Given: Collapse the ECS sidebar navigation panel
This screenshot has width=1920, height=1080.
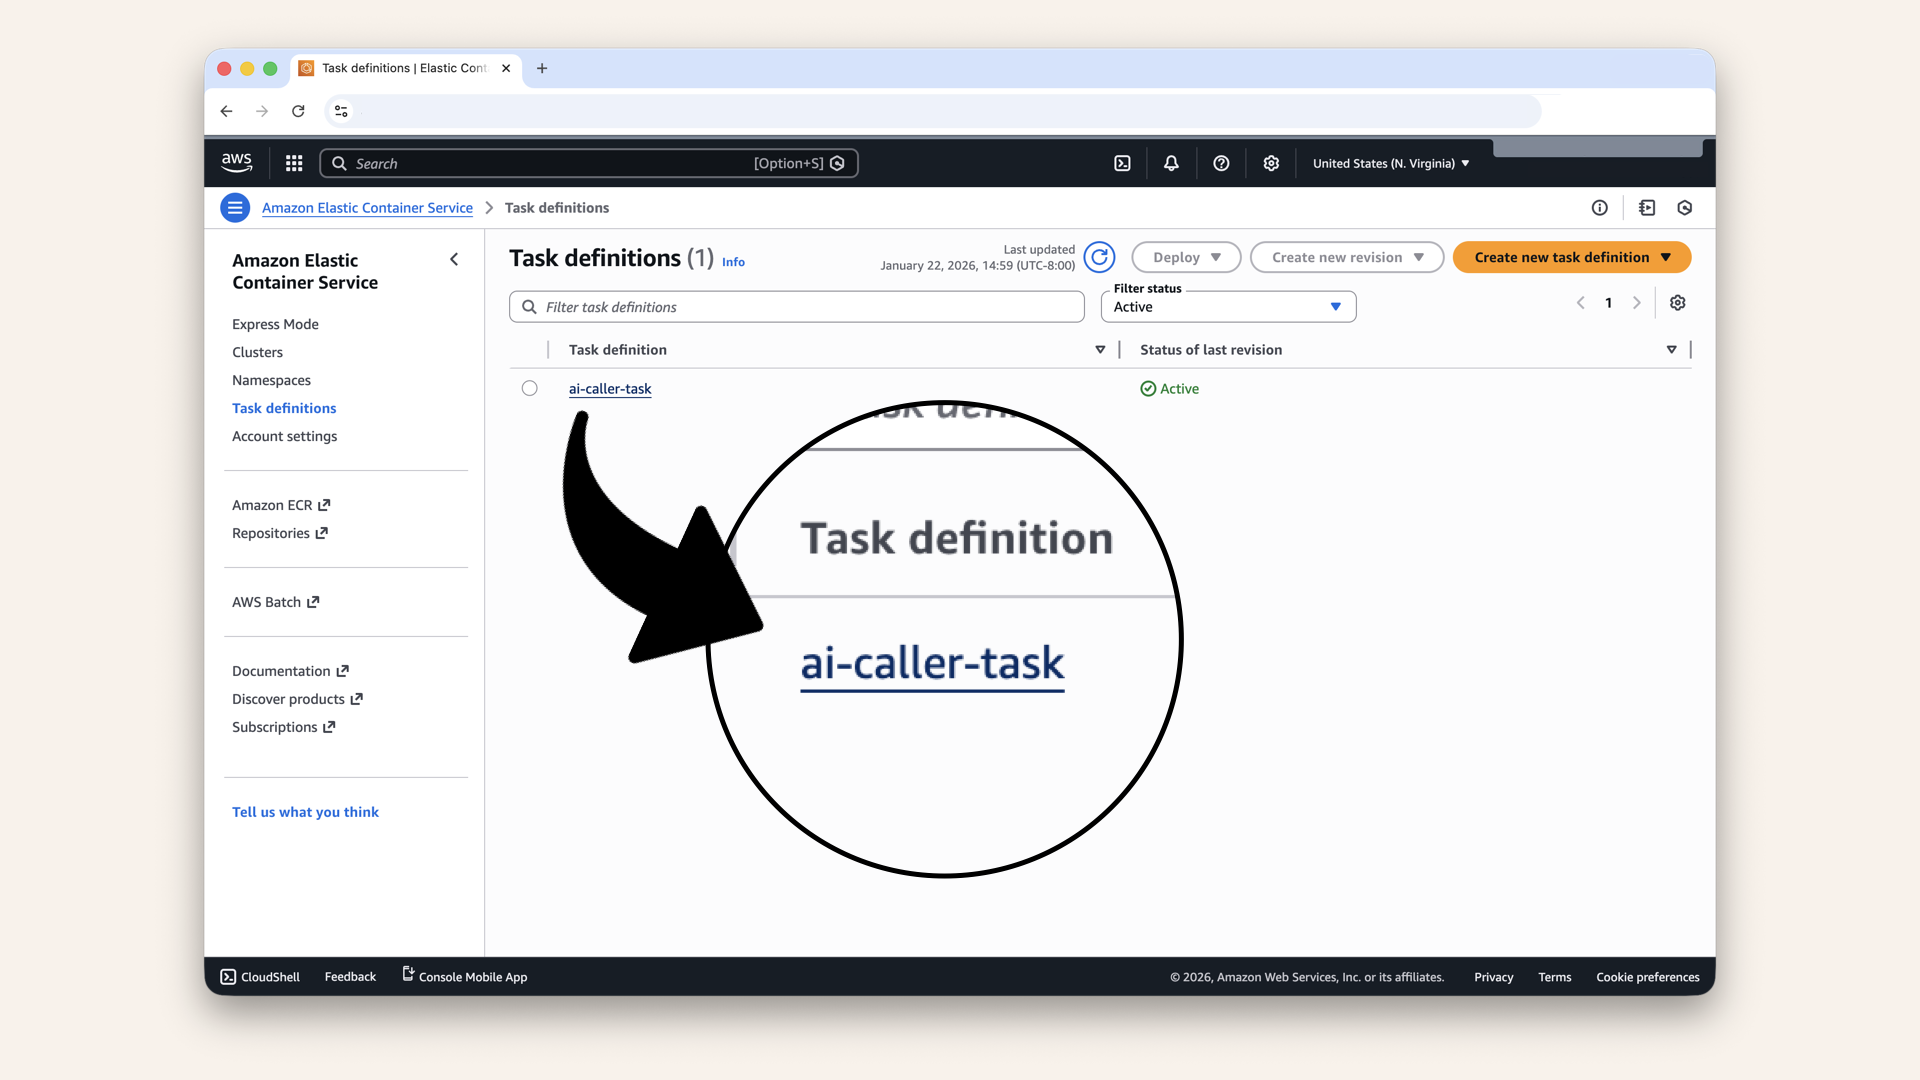Looking at the screenshot, I should [x=454, y=259].
